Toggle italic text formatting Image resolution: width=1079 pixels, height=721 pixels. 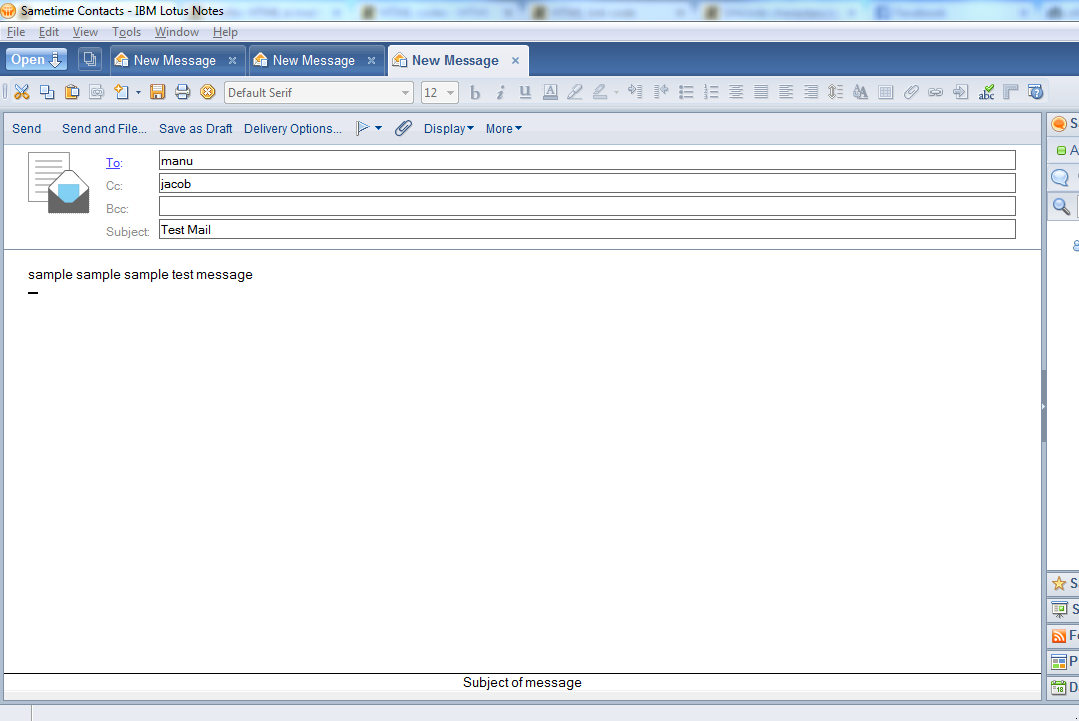click(x=499, y=92)
